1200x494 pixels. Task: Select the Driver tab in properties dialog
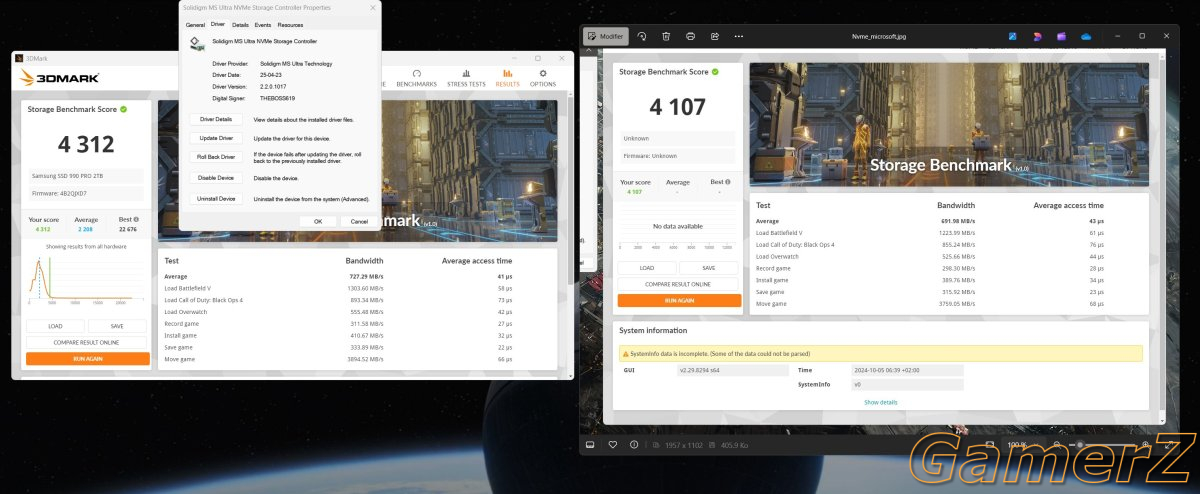click(217, 24)
